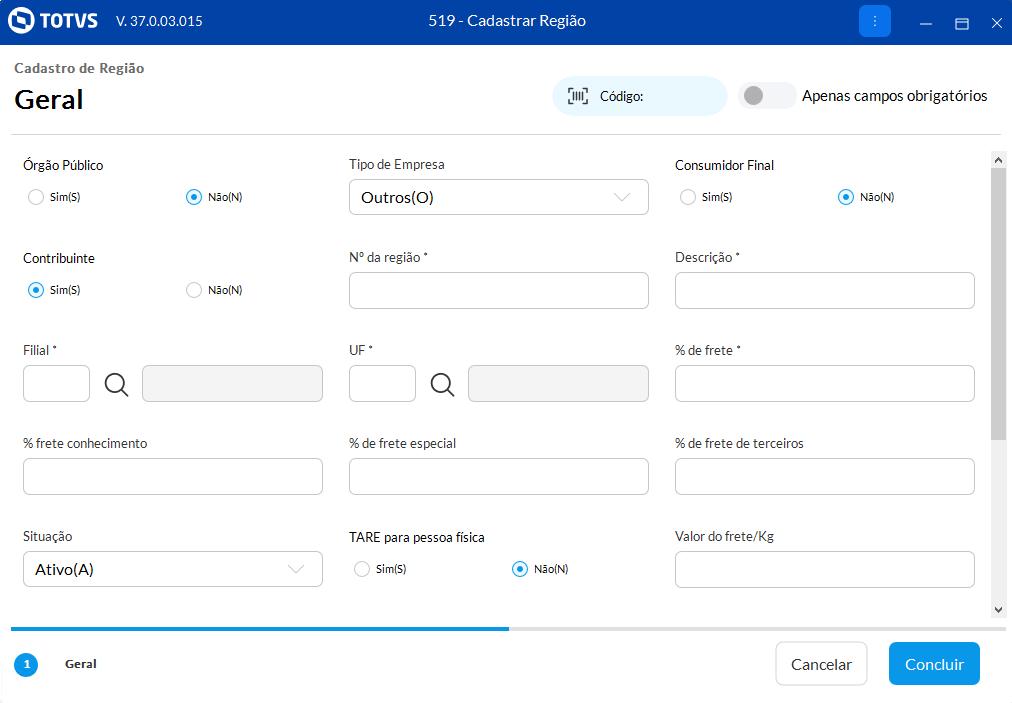Expand the Situação dropdown

pos(172,569)
